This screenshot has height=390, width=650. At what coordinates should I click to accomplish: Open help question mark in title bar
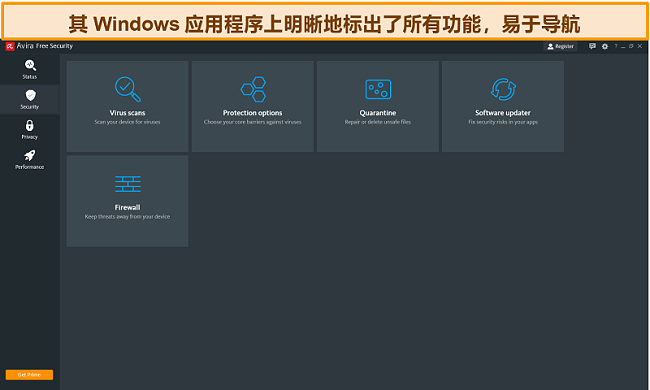pyautogui.click(x=616, y=46)
